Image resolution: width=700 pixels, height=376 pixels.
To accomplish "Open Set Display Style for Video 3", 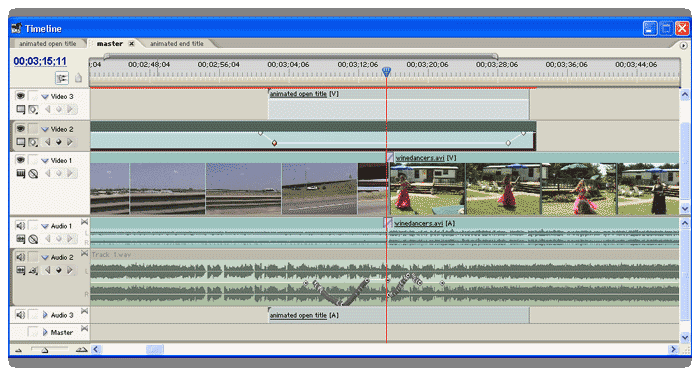I will (x=21, y=109).
